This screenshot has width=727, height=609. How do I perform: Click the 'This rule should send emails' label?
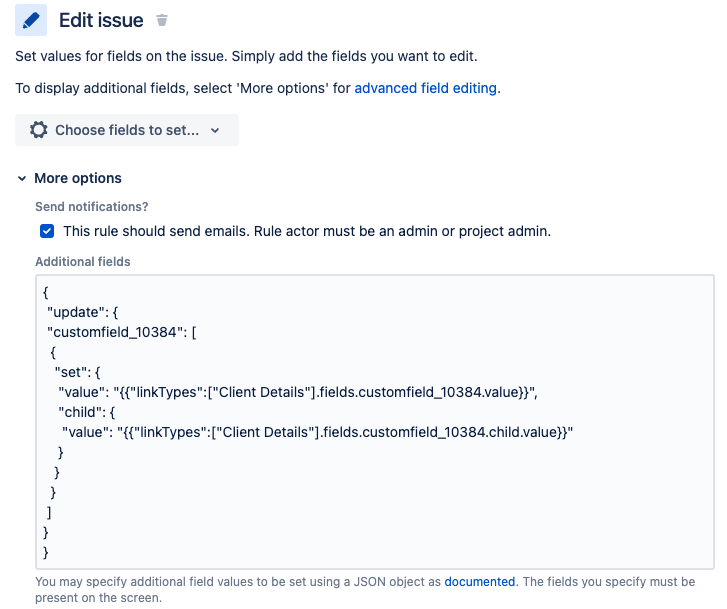tap(307, 231)
